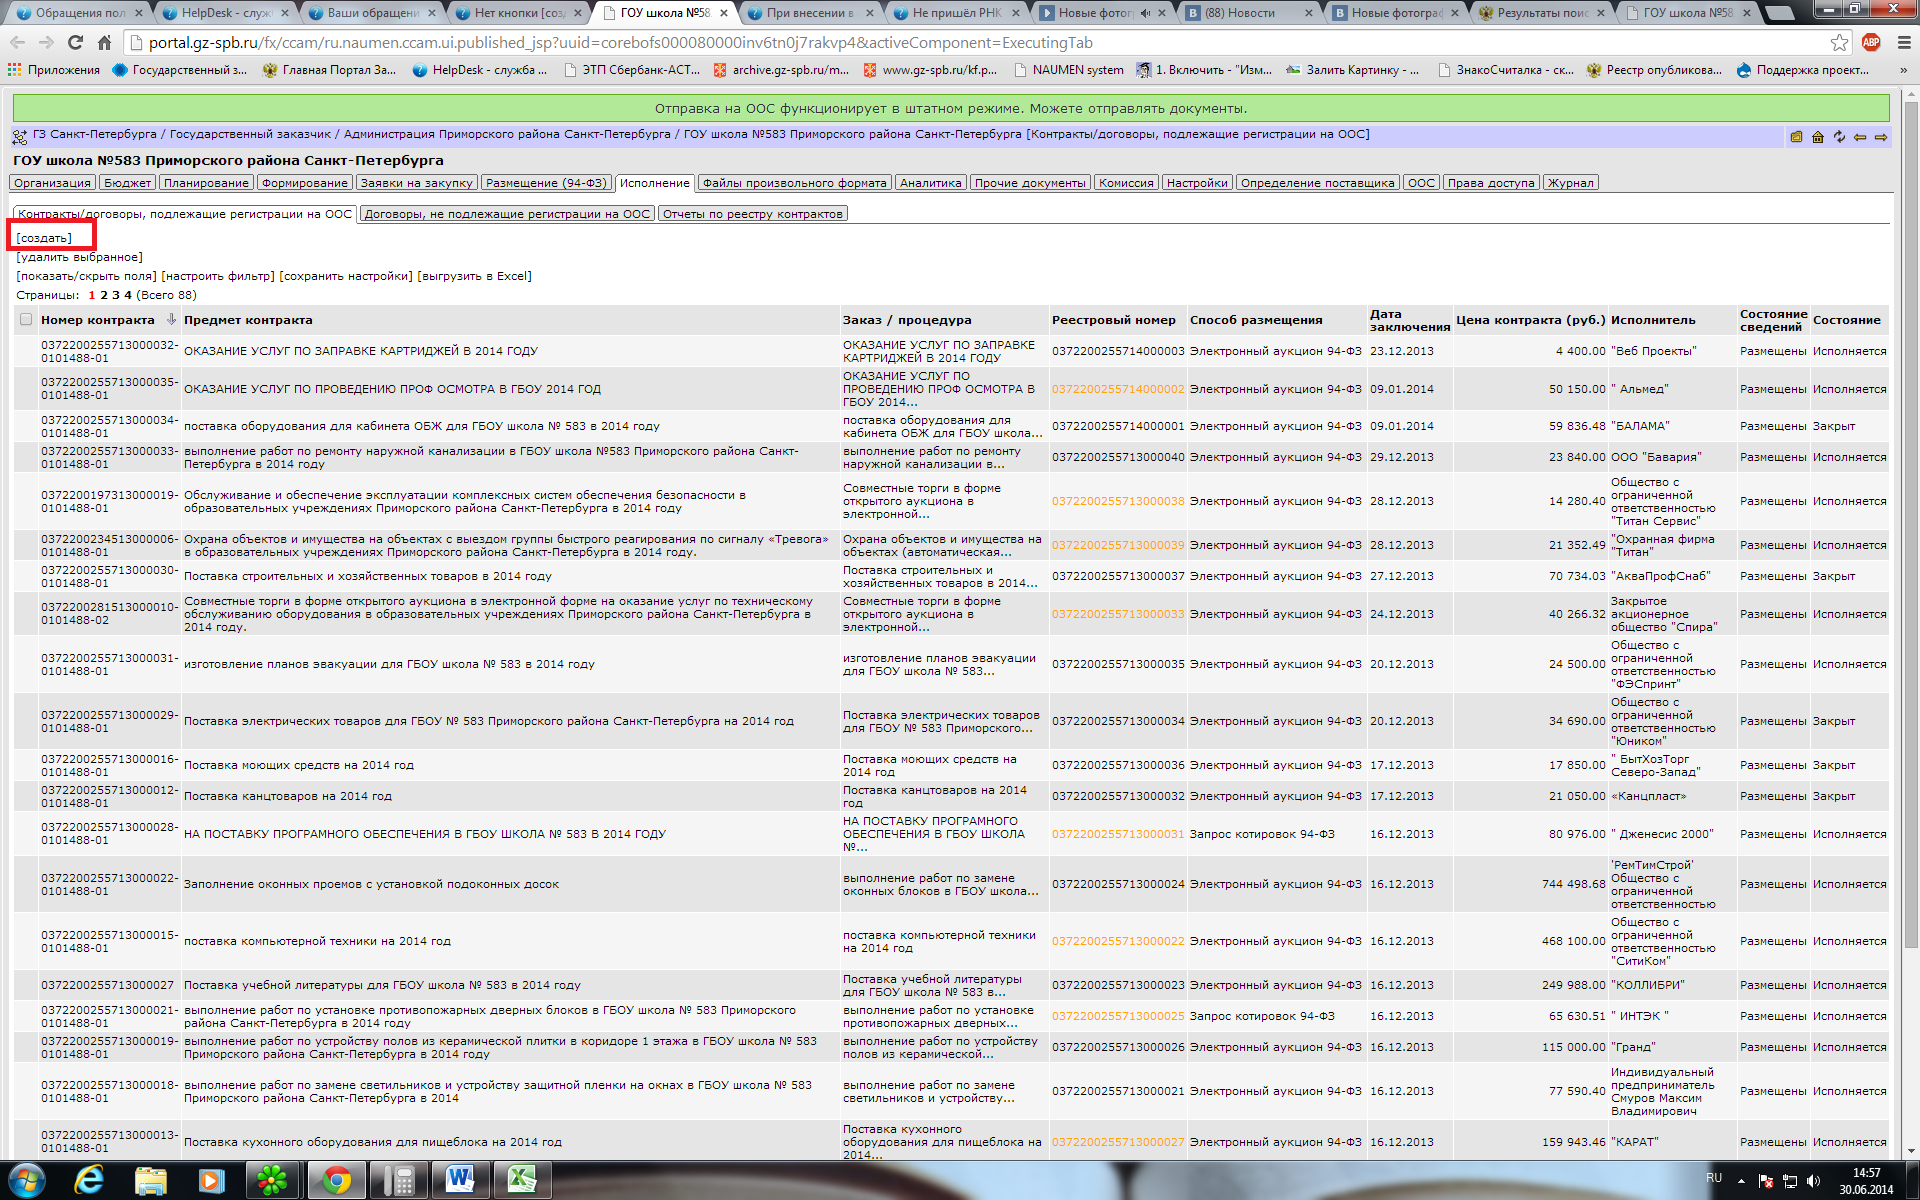Click the yellow back arrow icon

click(1860, 137)
